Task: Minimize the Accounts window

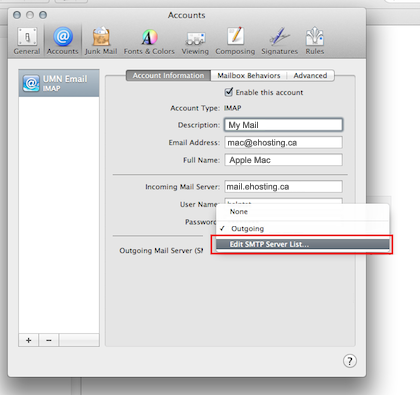Action: 30,15
